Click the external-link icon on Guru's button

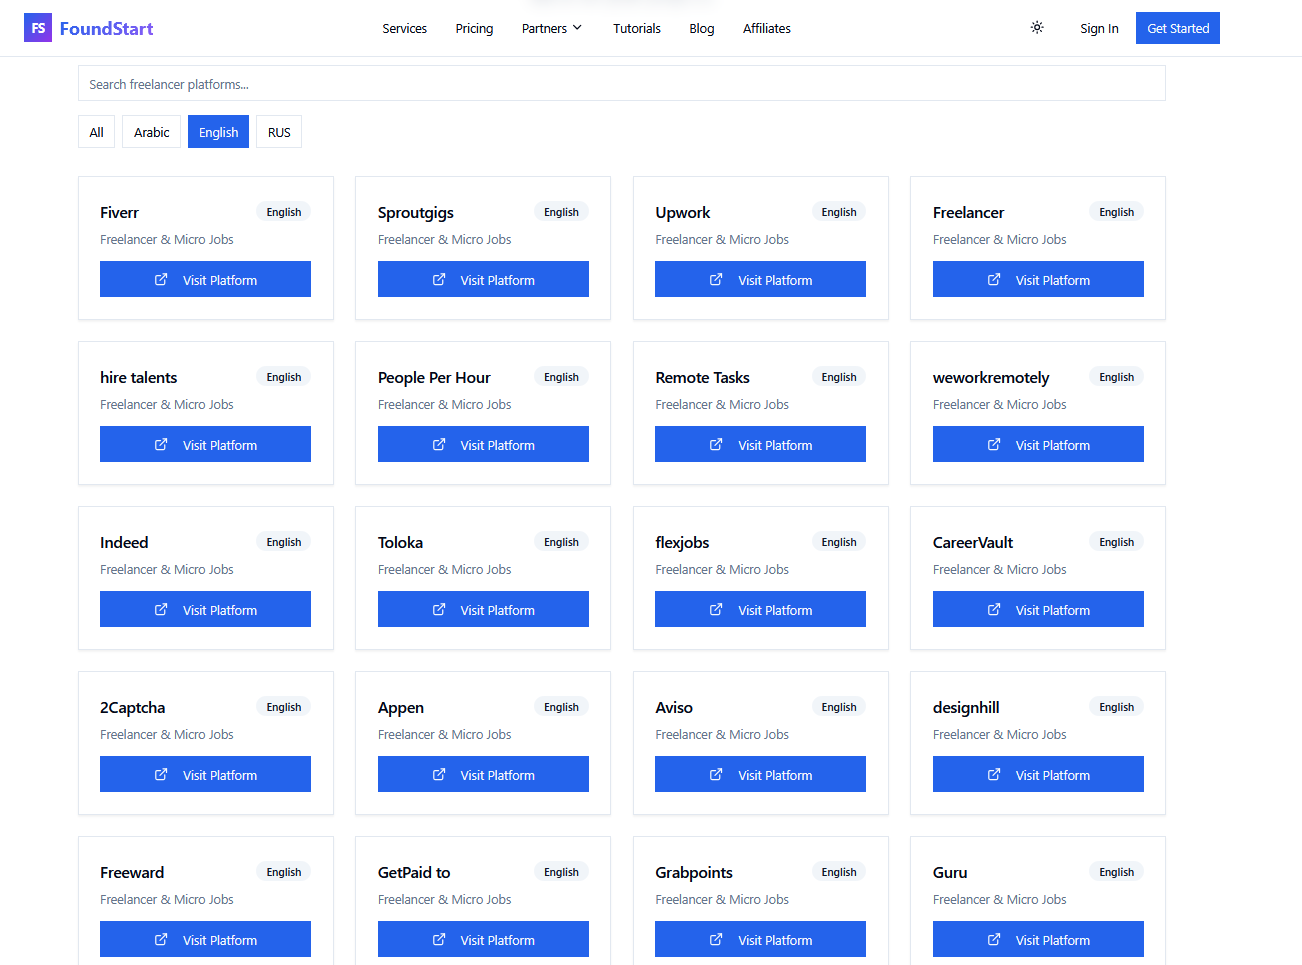click(994, 939)
